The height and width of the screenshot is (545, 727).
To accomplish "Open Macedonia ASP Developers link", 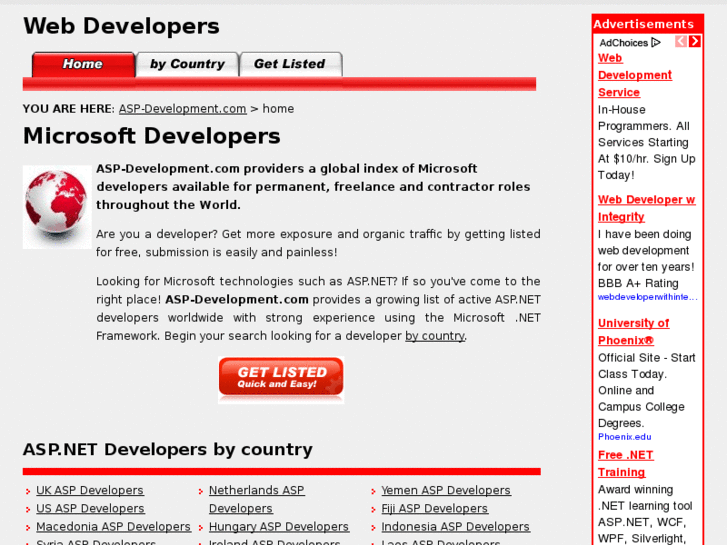I will coord(114,526).
